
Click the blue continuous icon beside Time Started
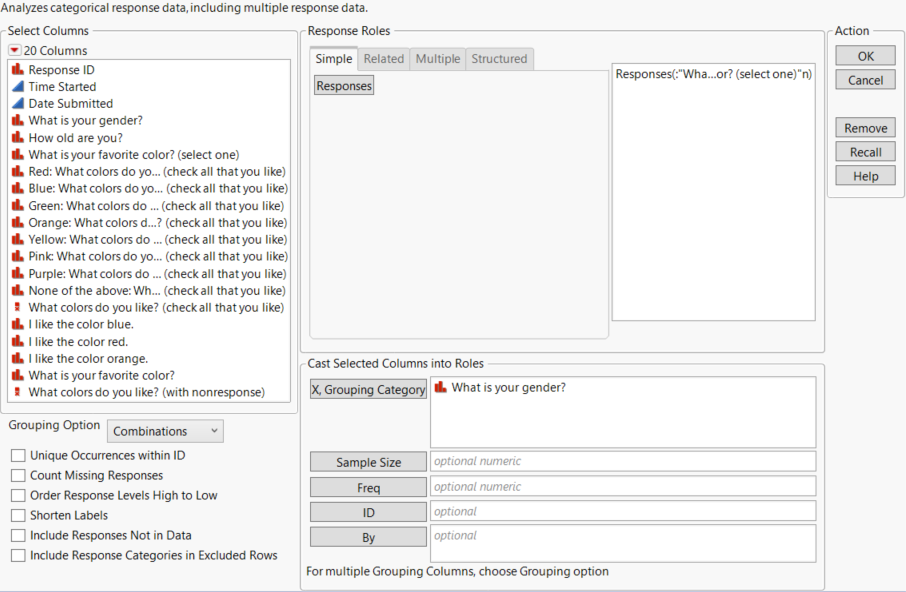[16, 86]
